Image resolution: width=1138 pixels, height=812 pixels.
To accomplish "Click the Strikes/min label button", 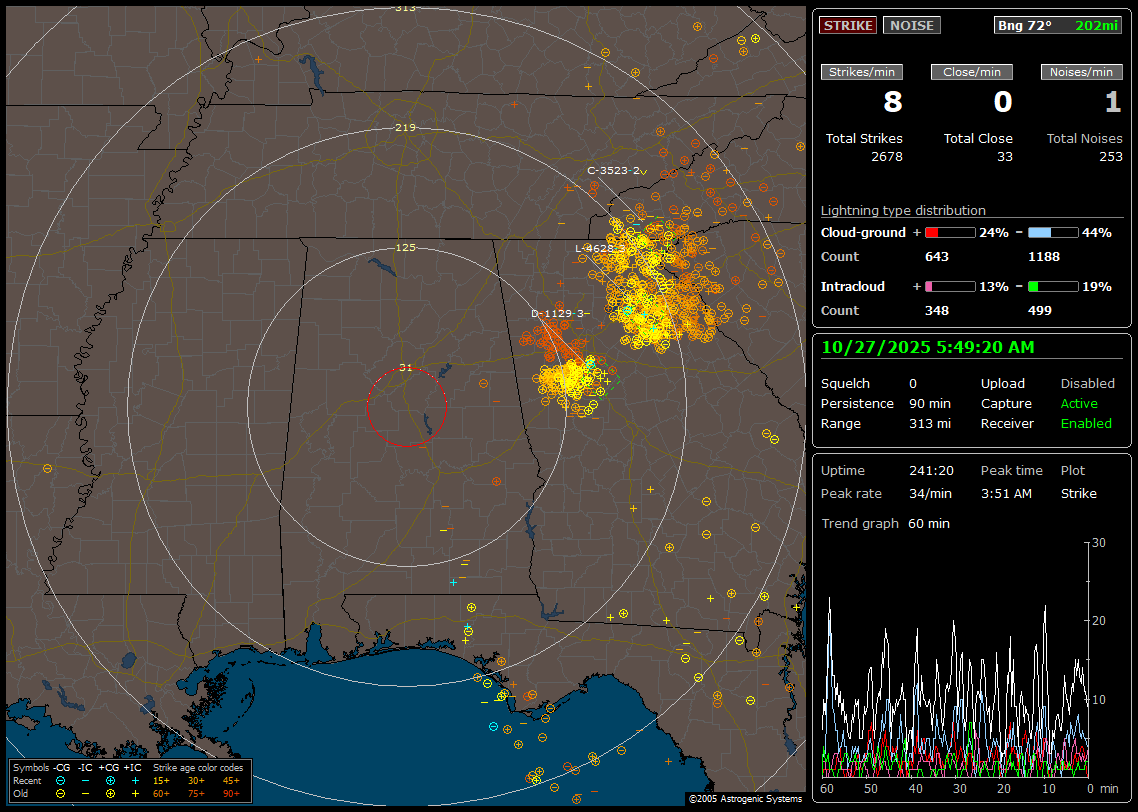I will [x=862, y=72].
